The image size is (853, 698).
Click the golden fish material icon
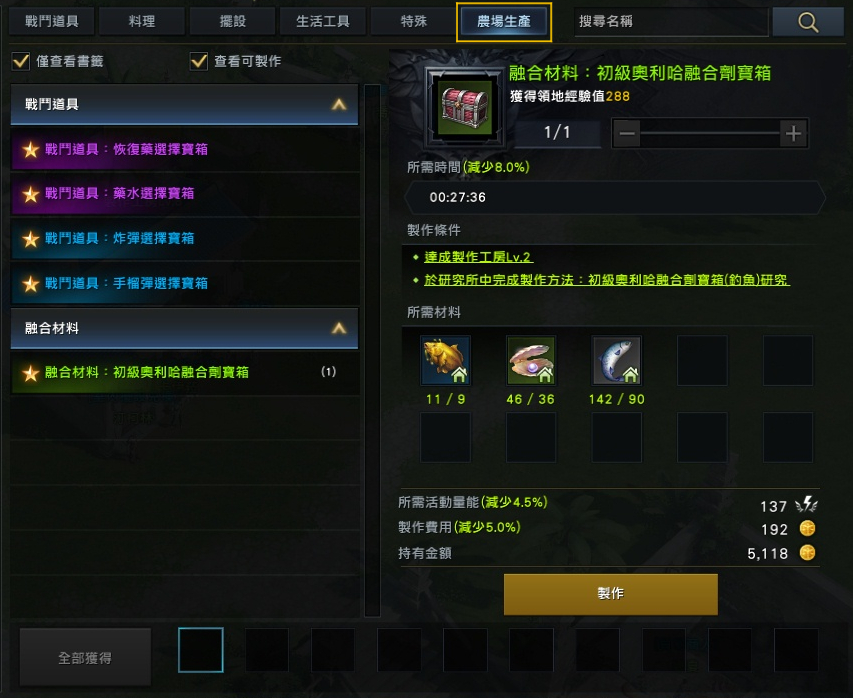coord(446,360)
